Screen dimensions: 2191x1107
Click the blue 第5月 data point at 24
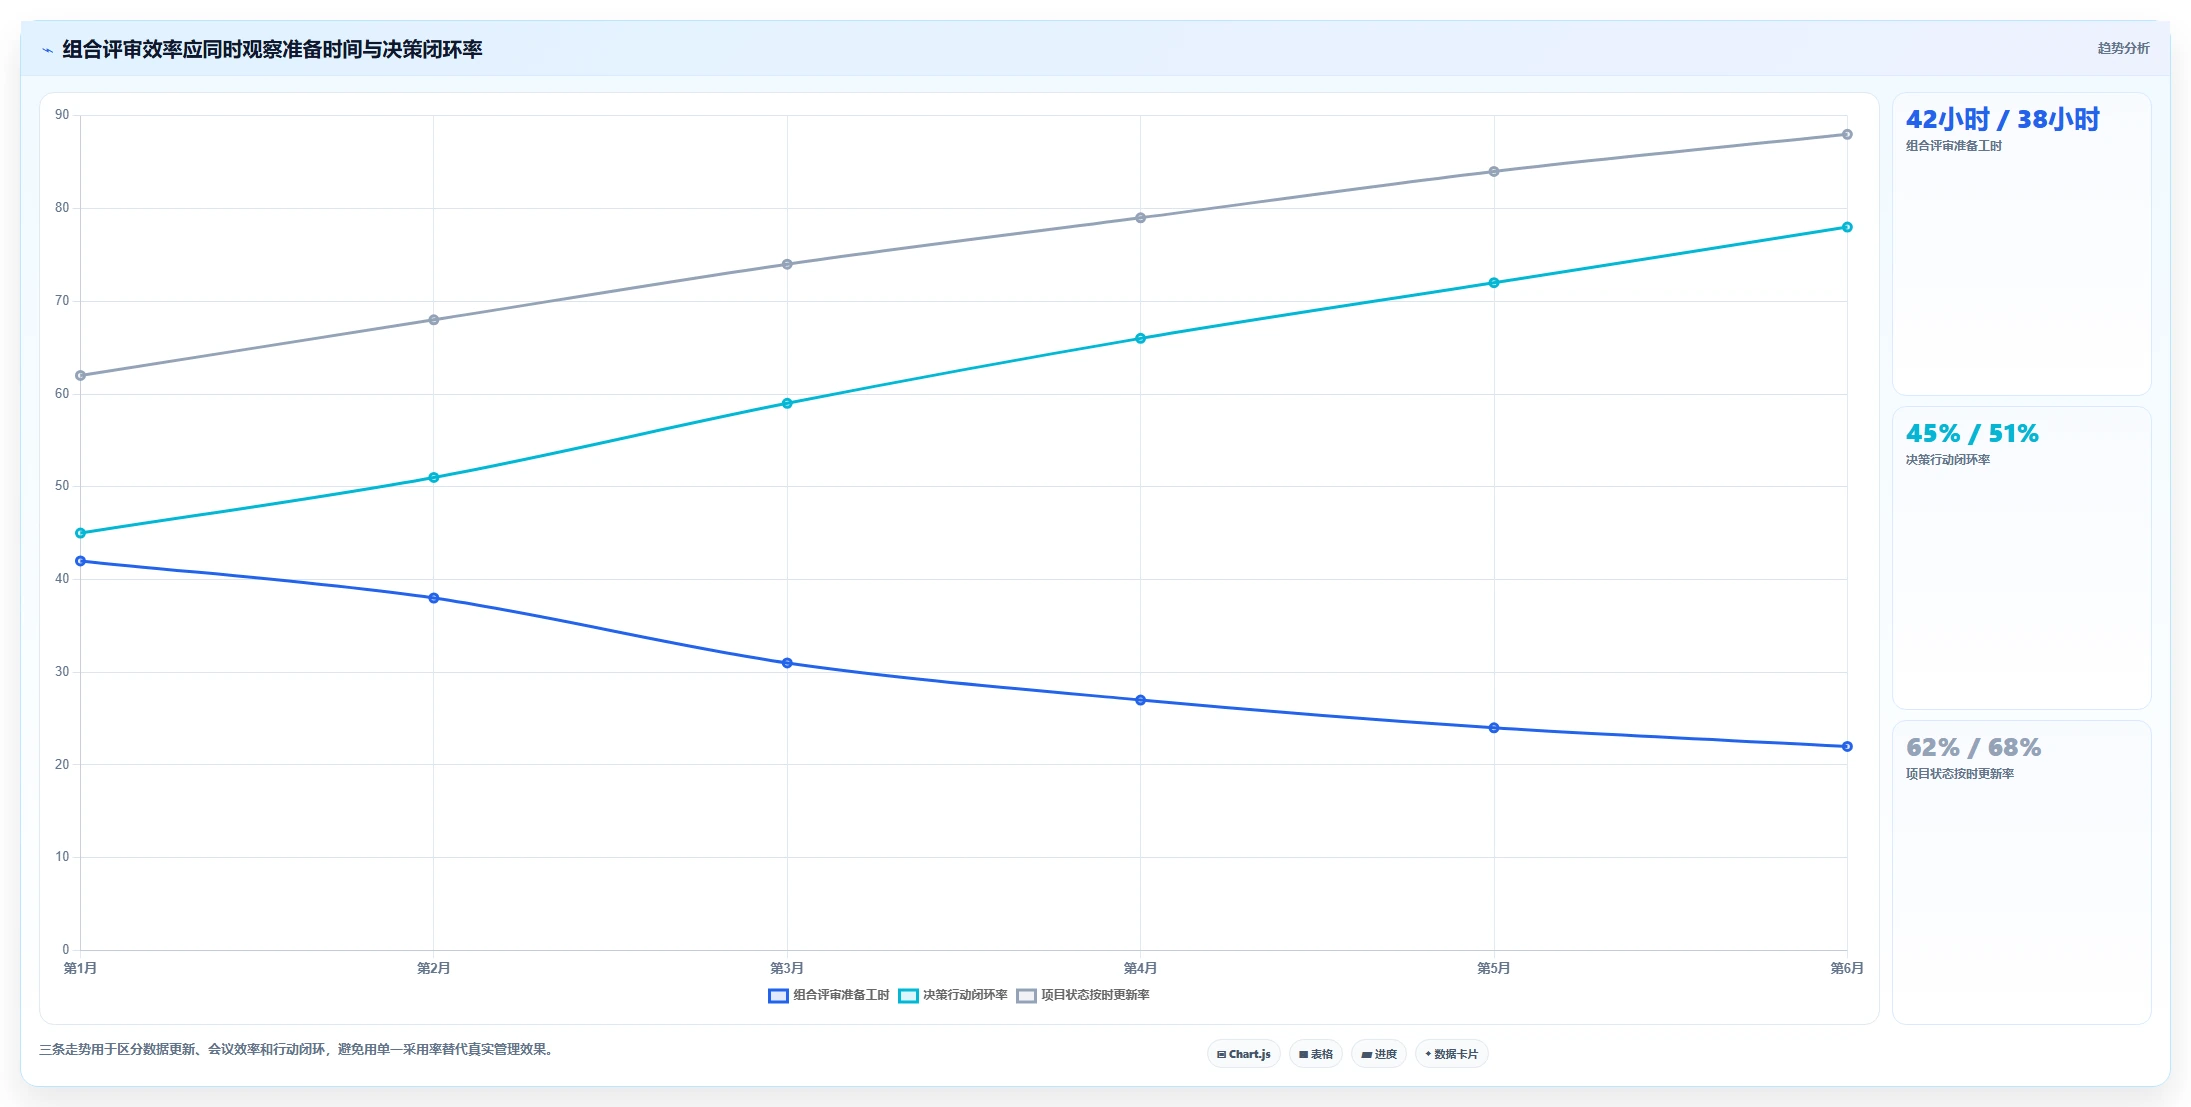1494,728
